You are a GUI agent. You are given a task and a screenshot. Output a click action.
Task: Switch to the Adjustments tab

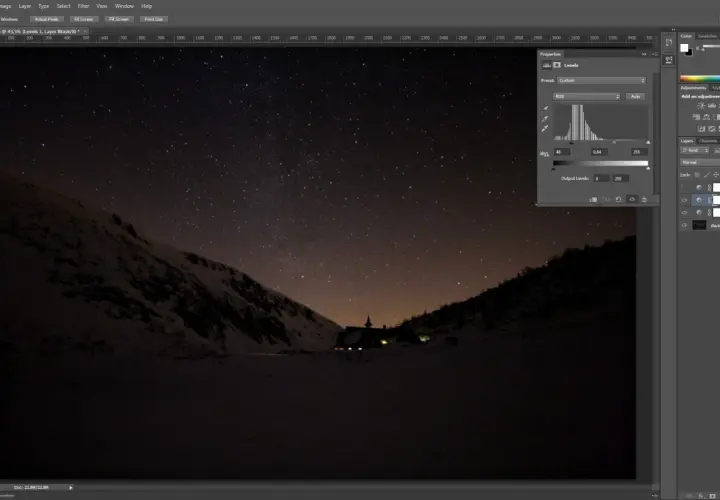(693, 88)
